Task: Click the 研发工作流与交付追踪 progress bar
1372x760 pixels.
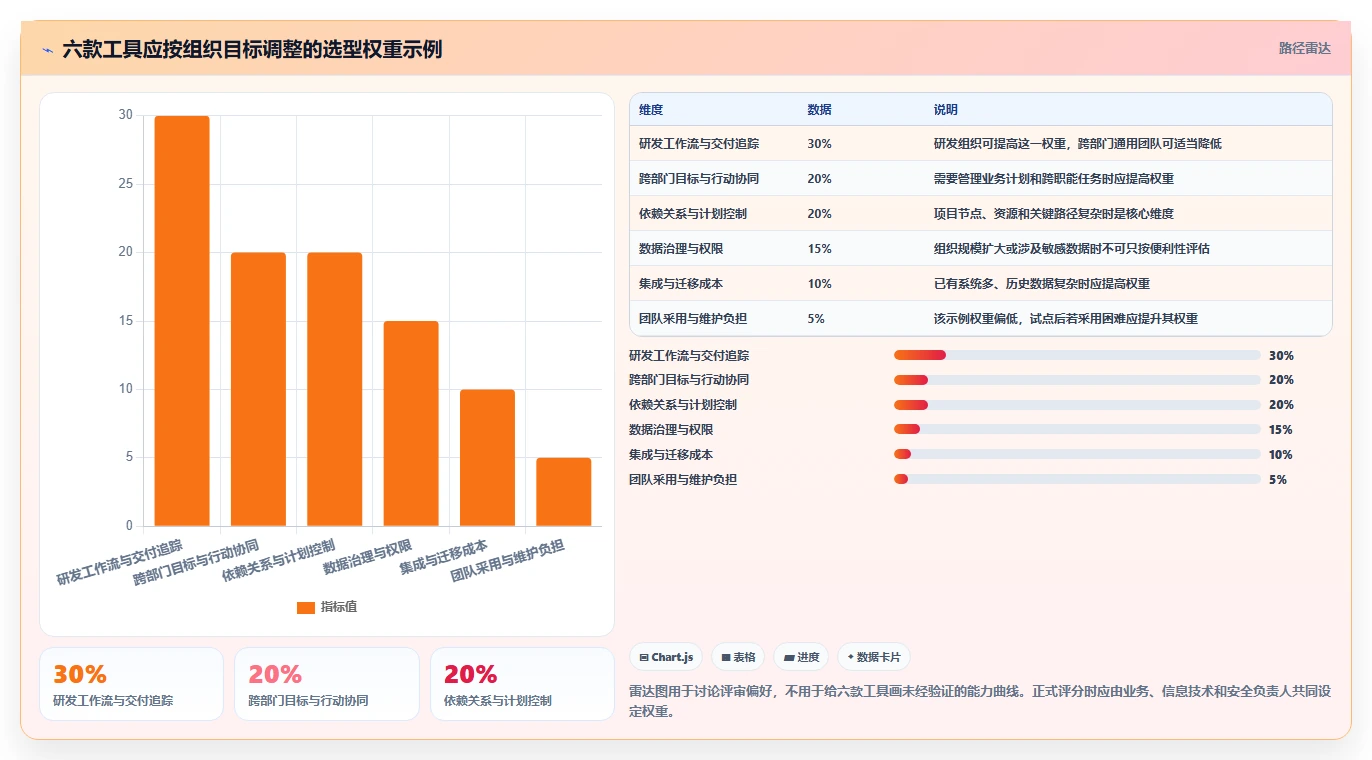Action: pos(1077,355)
